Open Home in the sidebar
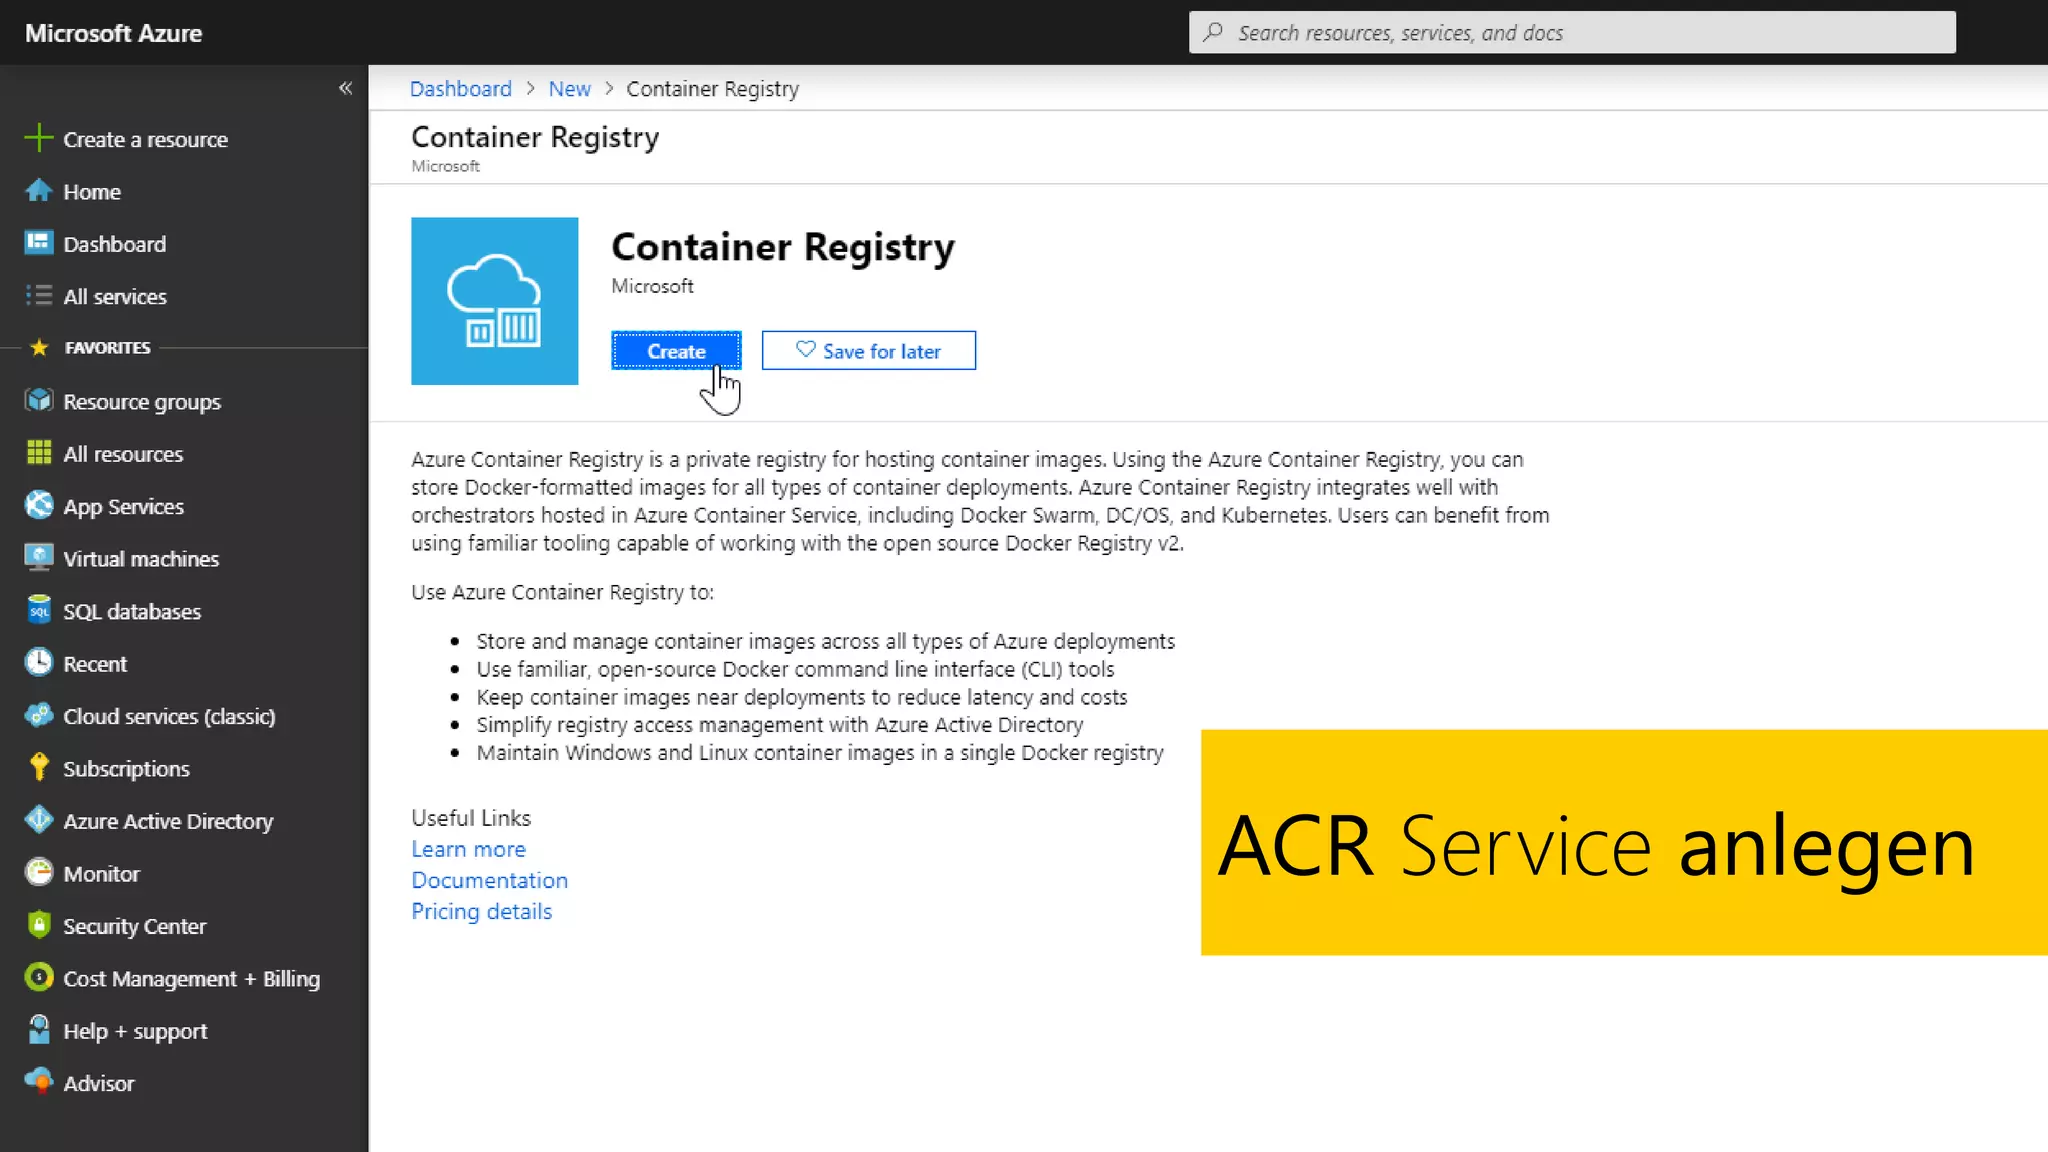This screenshot has width=2048, height=1152. point(92,191)
